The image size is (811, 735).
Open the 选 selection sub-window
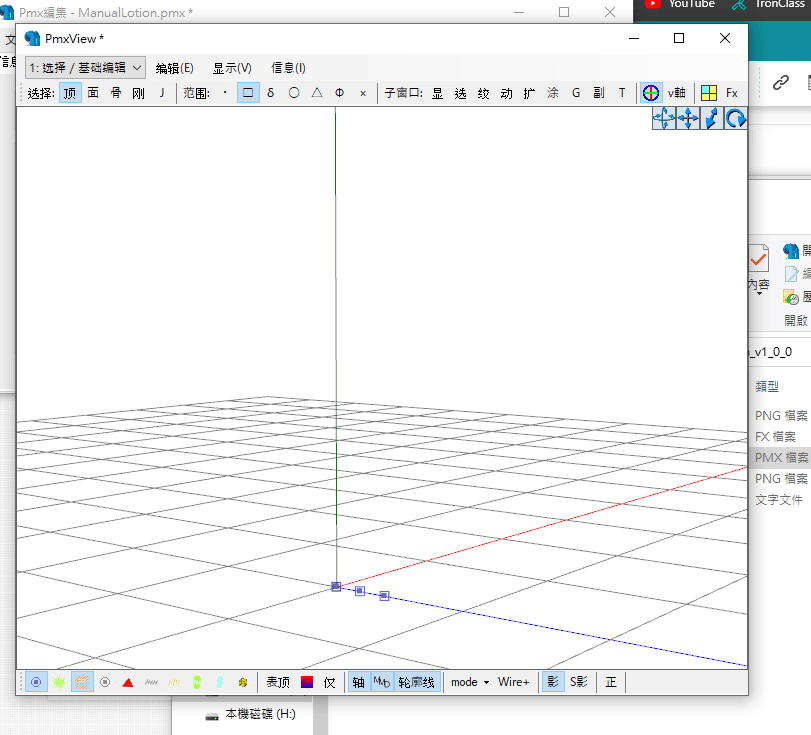click(x=460, y=93)
